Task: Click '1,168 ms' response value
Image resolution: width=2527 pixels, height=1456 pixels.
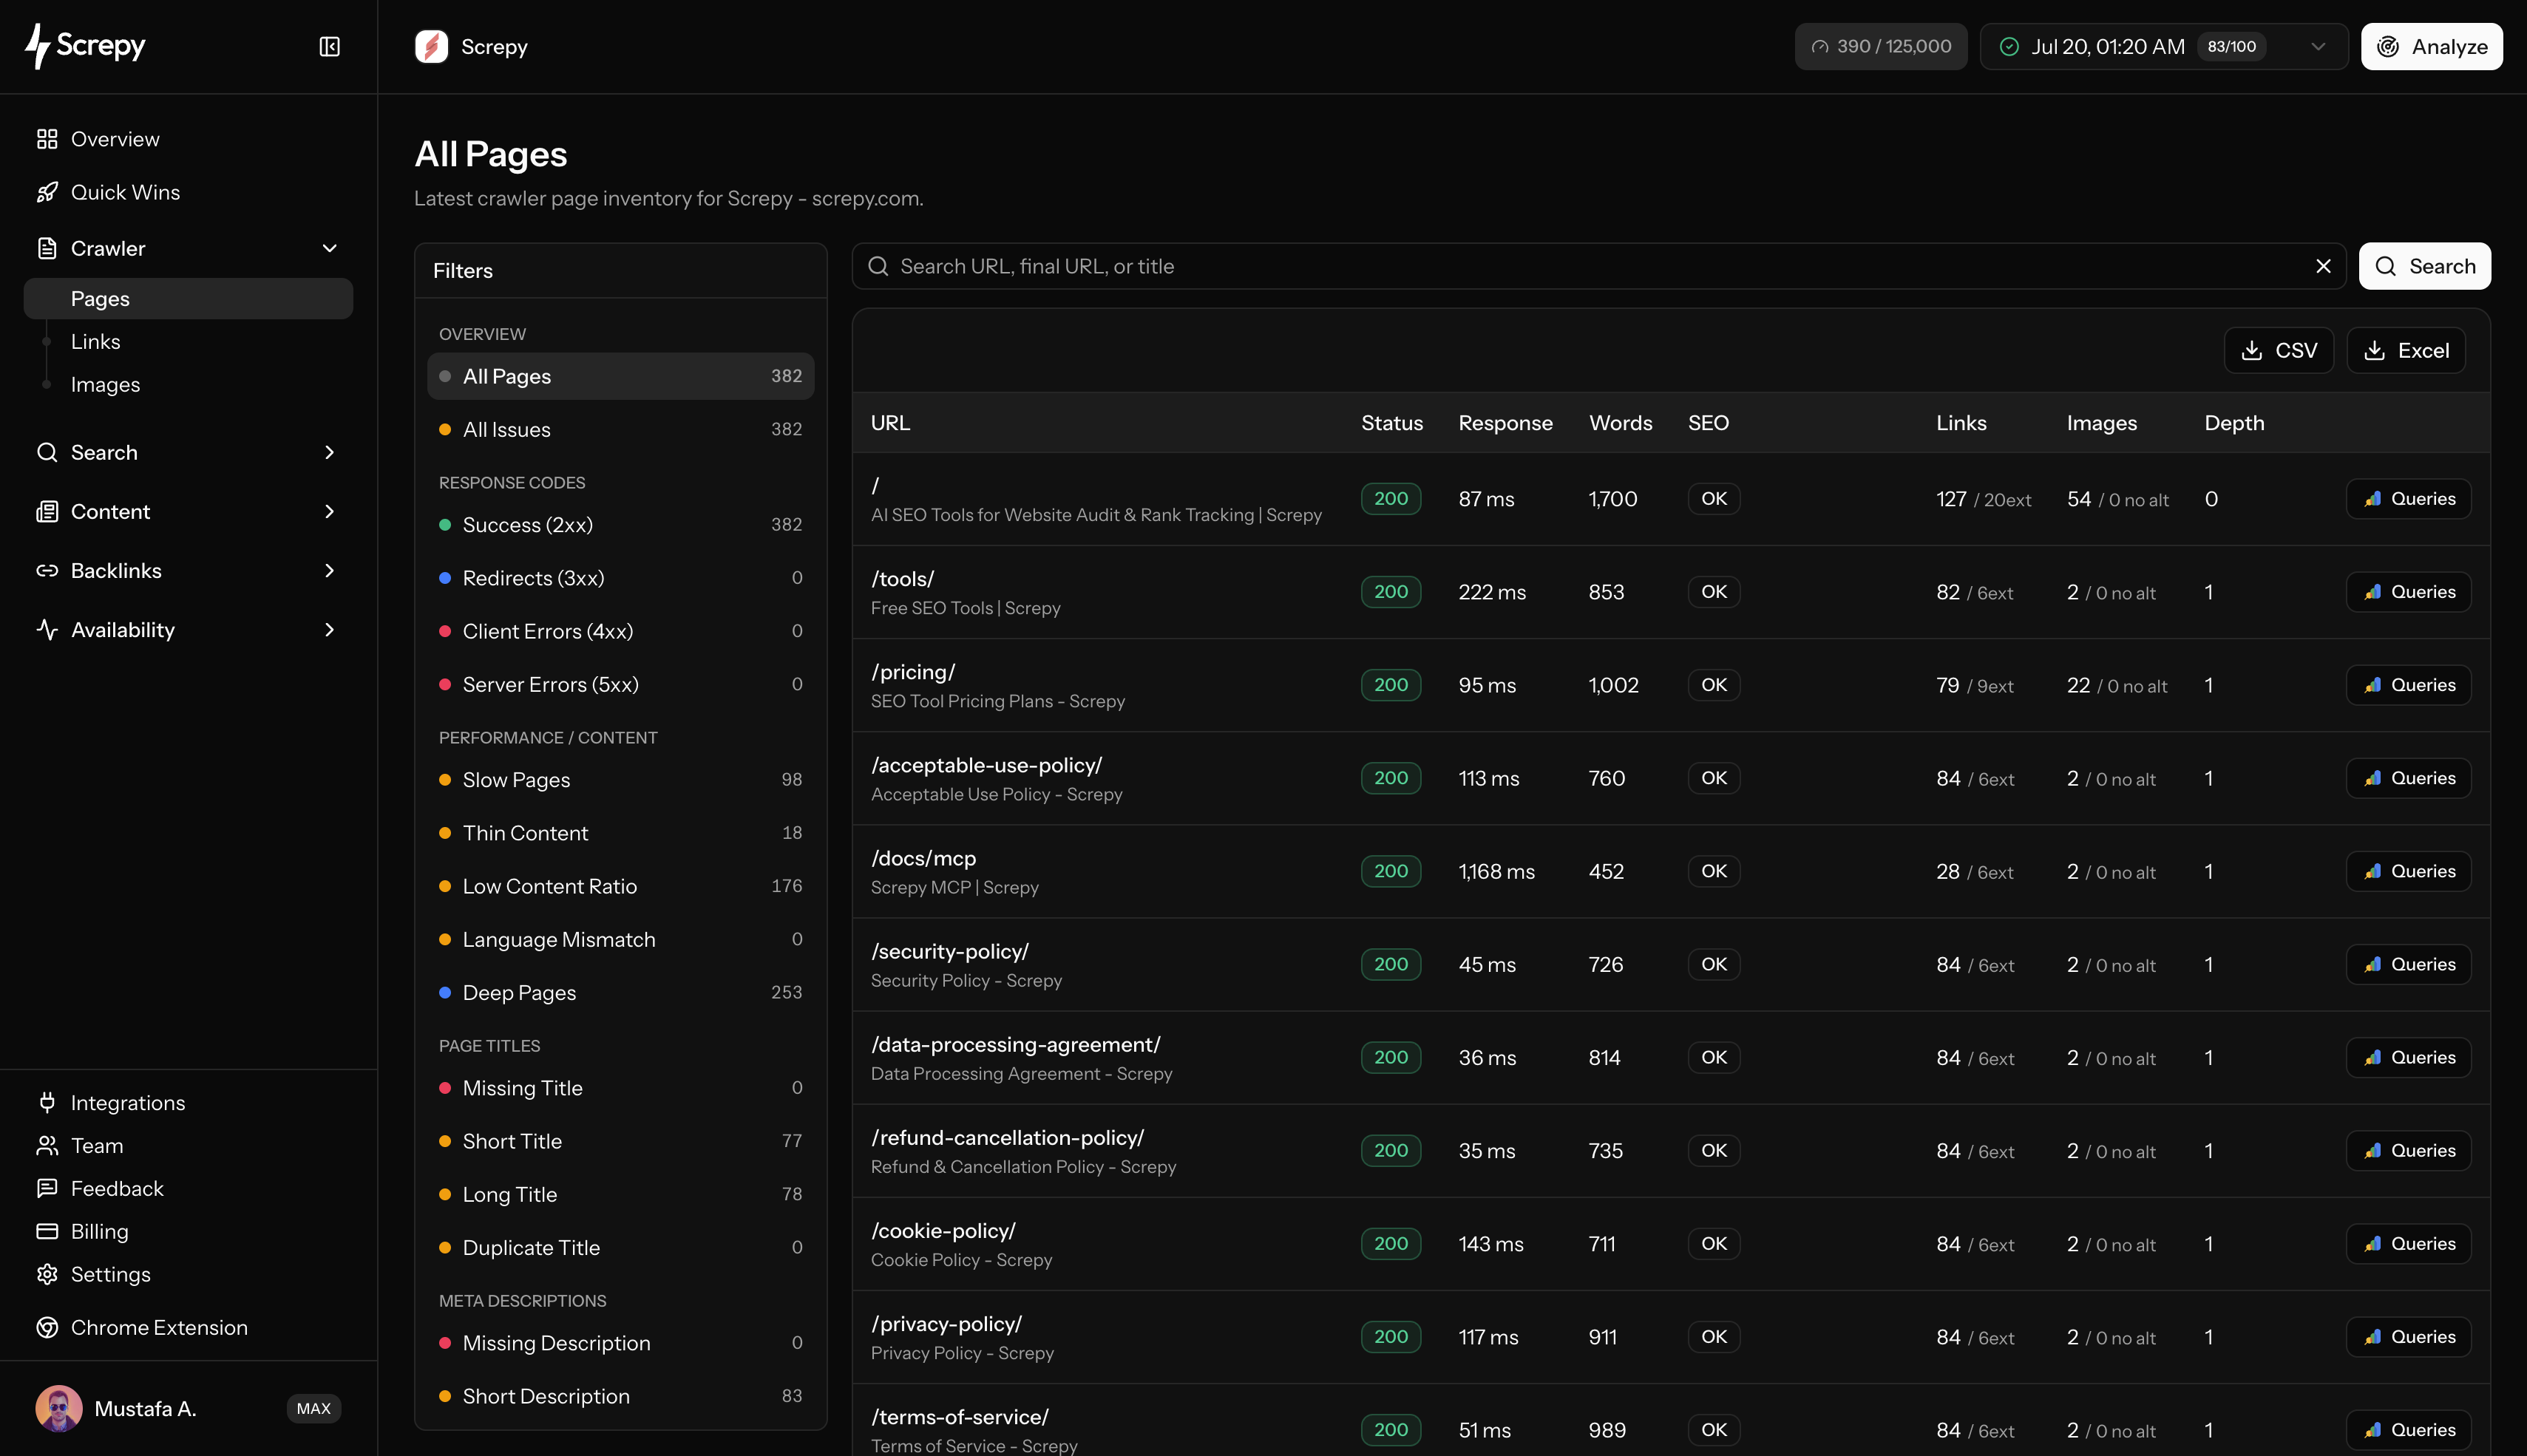Action: (x=1496, y=871)
